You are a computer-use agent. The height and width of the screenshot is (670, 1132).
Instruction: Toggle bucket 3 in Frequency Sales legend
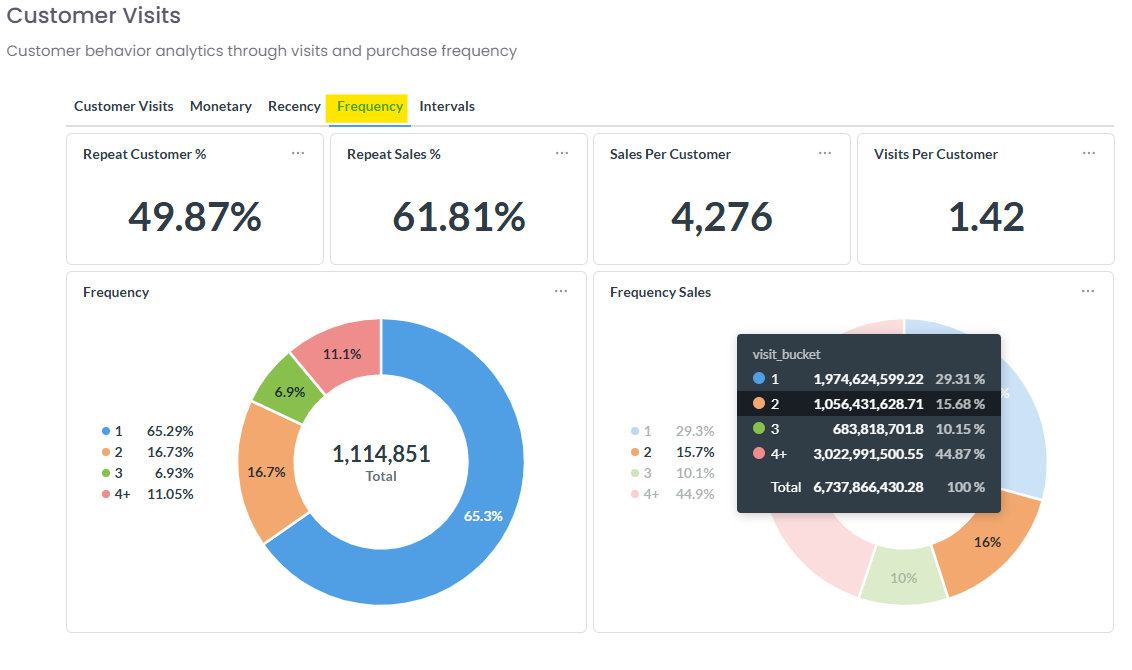672,473
